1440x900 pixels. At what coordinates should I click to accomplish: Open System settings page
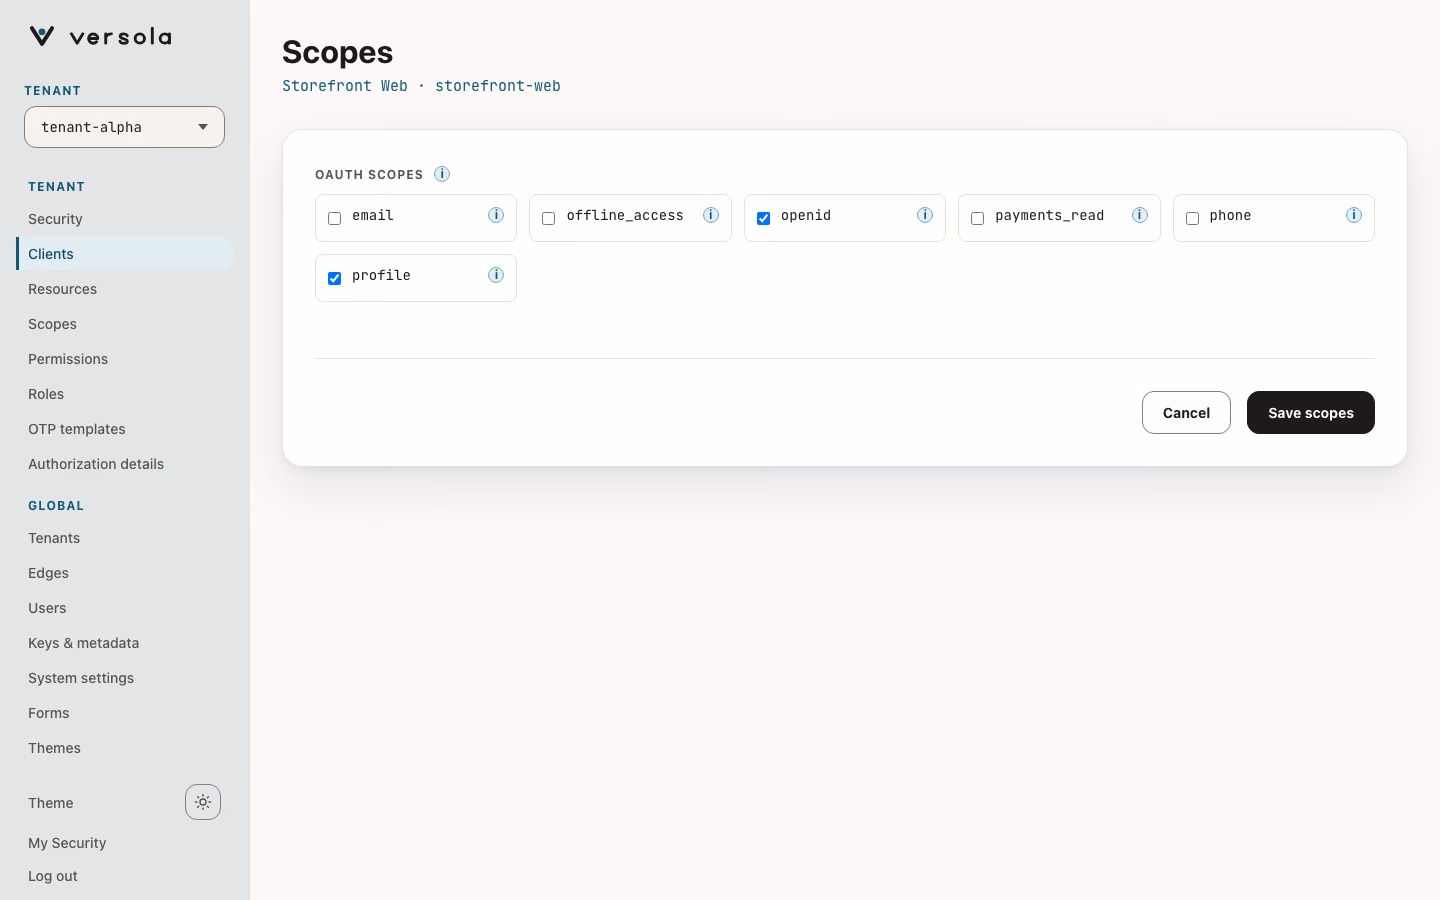pyautogui.click(x=124, y=678)
